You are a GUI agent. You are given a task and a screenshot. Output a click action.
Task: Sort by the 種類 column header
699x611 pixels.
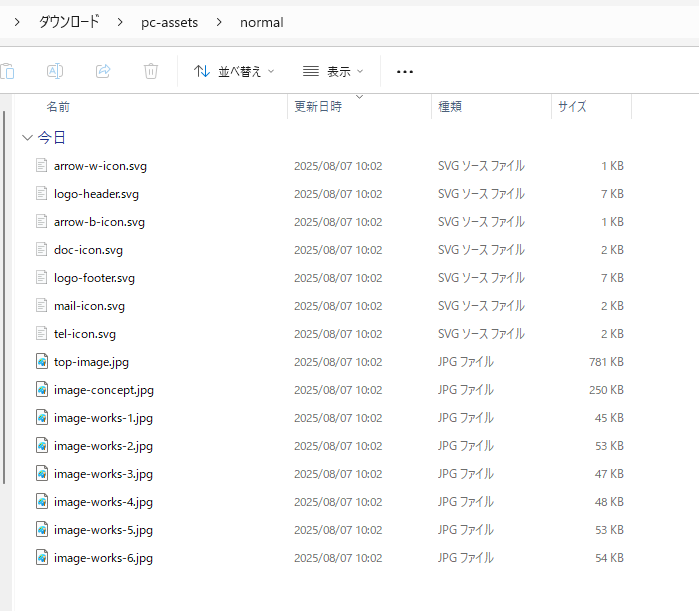point(450,107)
